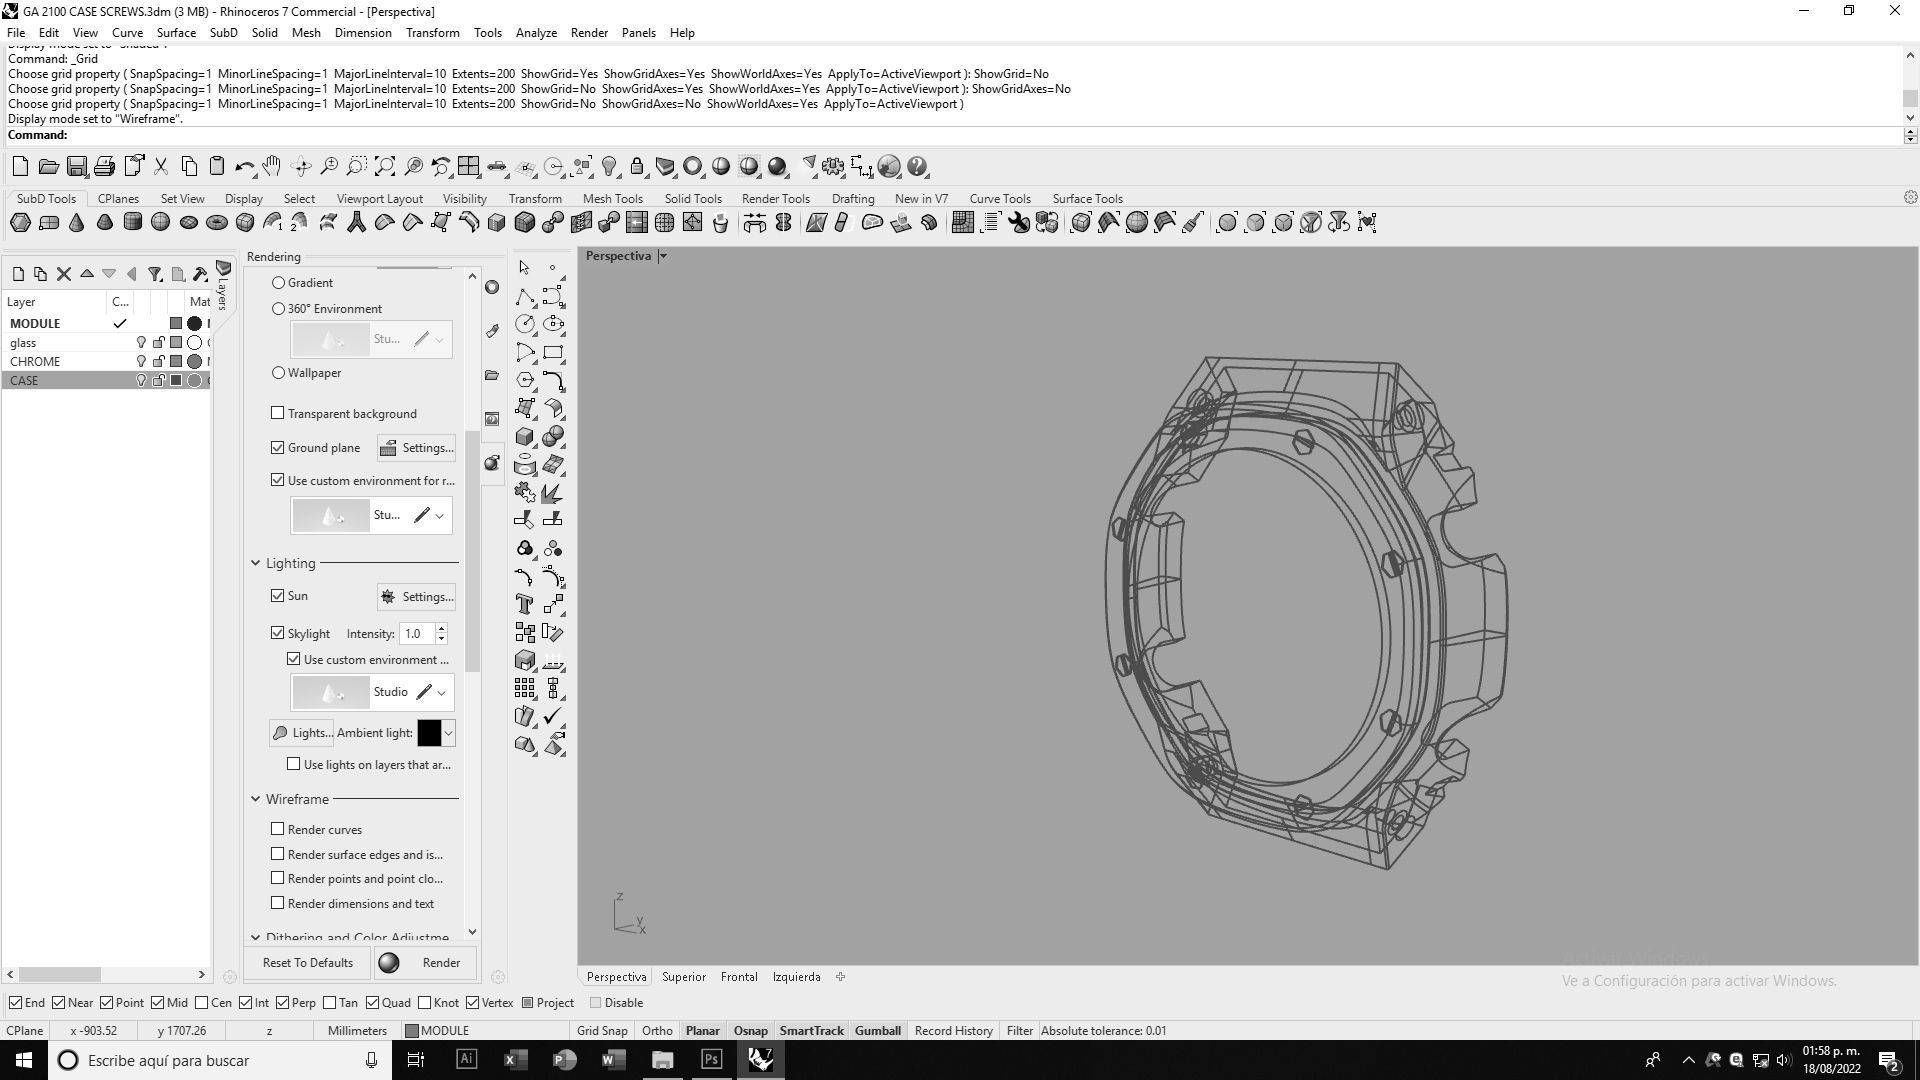Click the Four Viewports layout icon
The image size is (1920, 1080).
tap(468, 167)
